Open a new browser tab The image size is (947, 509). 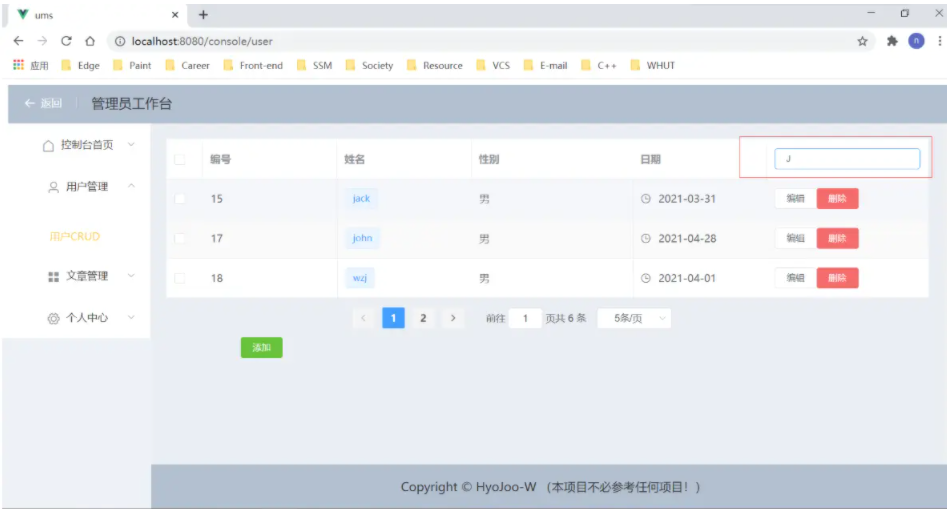pos(204,14)
